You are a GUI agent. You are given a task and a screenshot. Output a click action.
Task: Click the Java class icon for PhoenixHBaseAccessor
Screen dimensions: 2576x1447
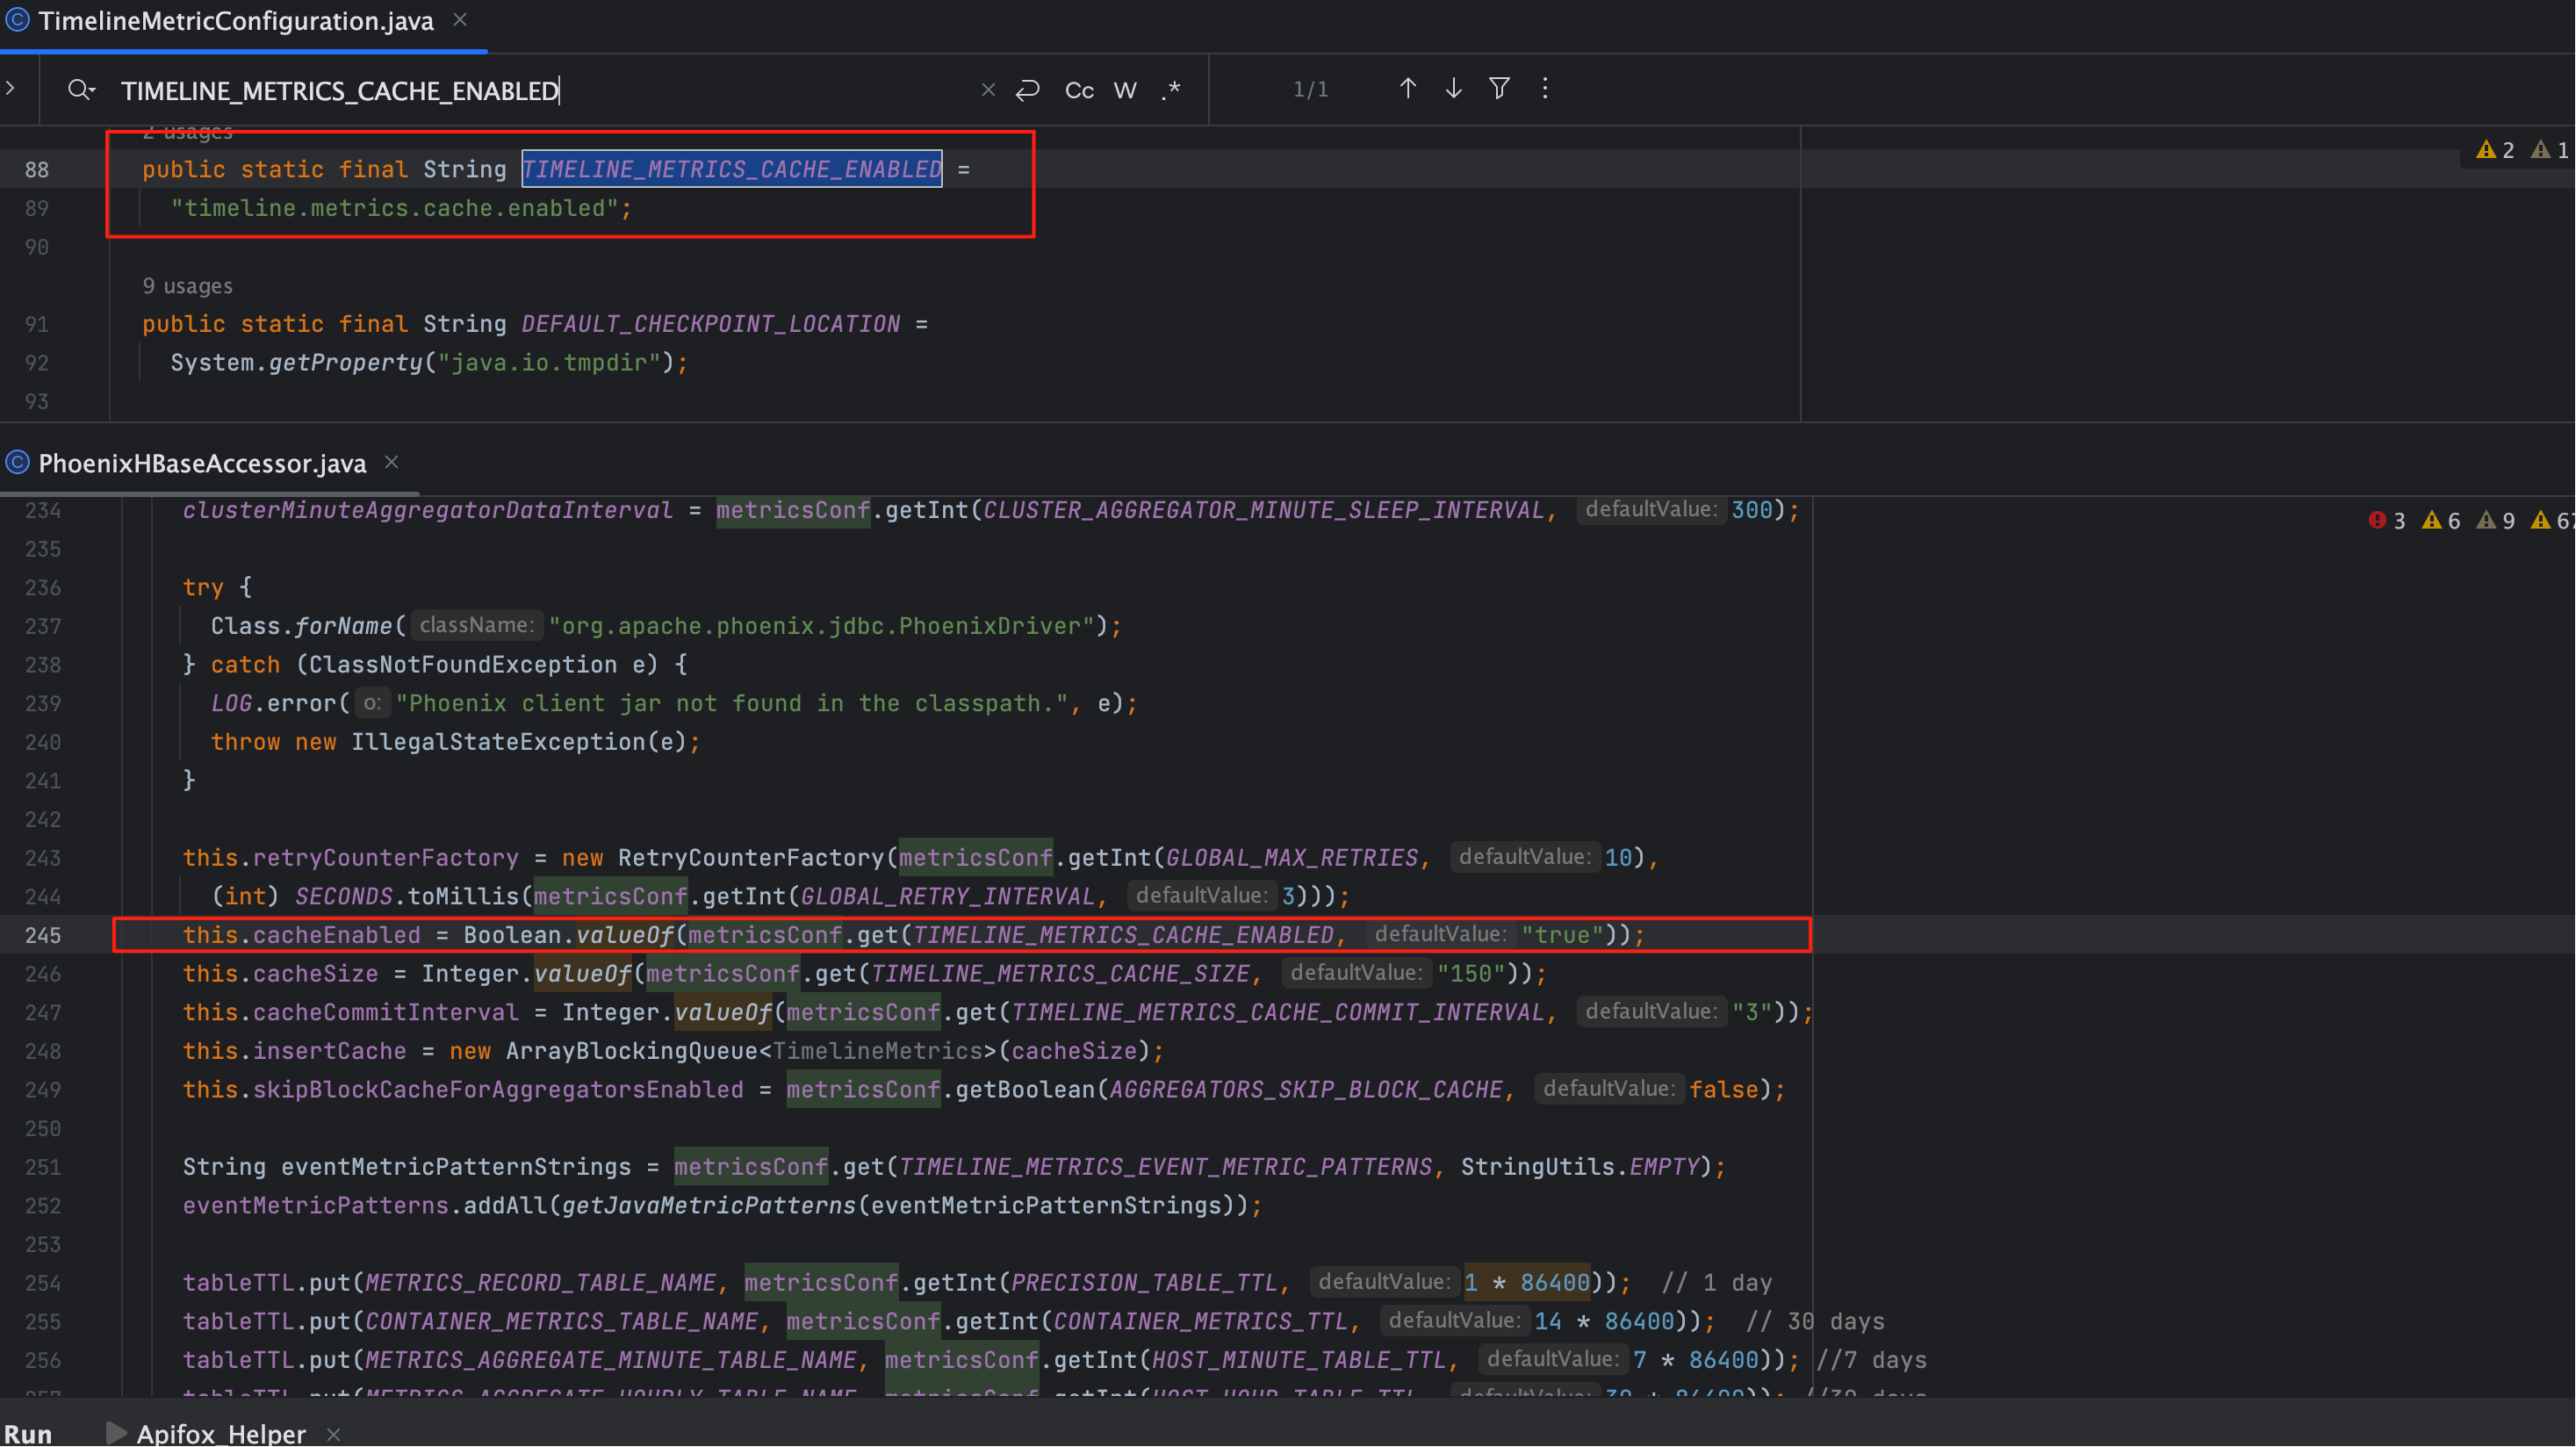(x=17, y=463)
